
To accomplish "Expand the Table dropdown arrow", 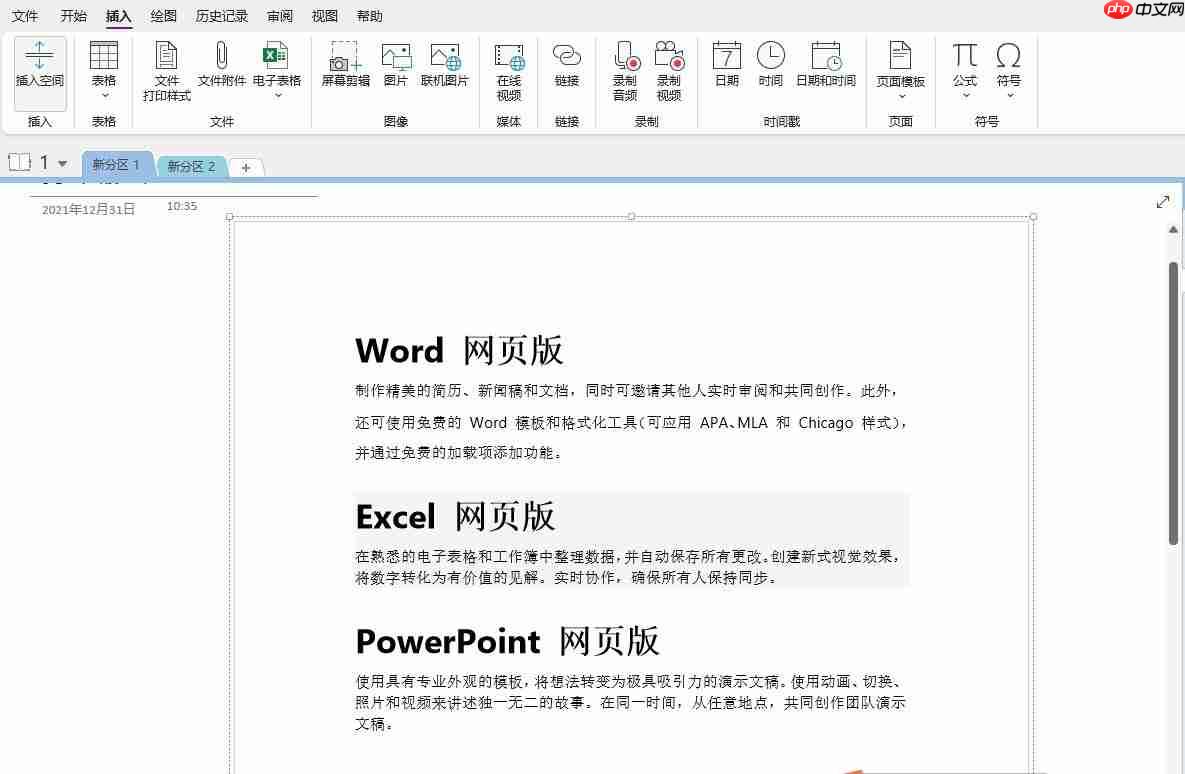I will tap(104, 96).
